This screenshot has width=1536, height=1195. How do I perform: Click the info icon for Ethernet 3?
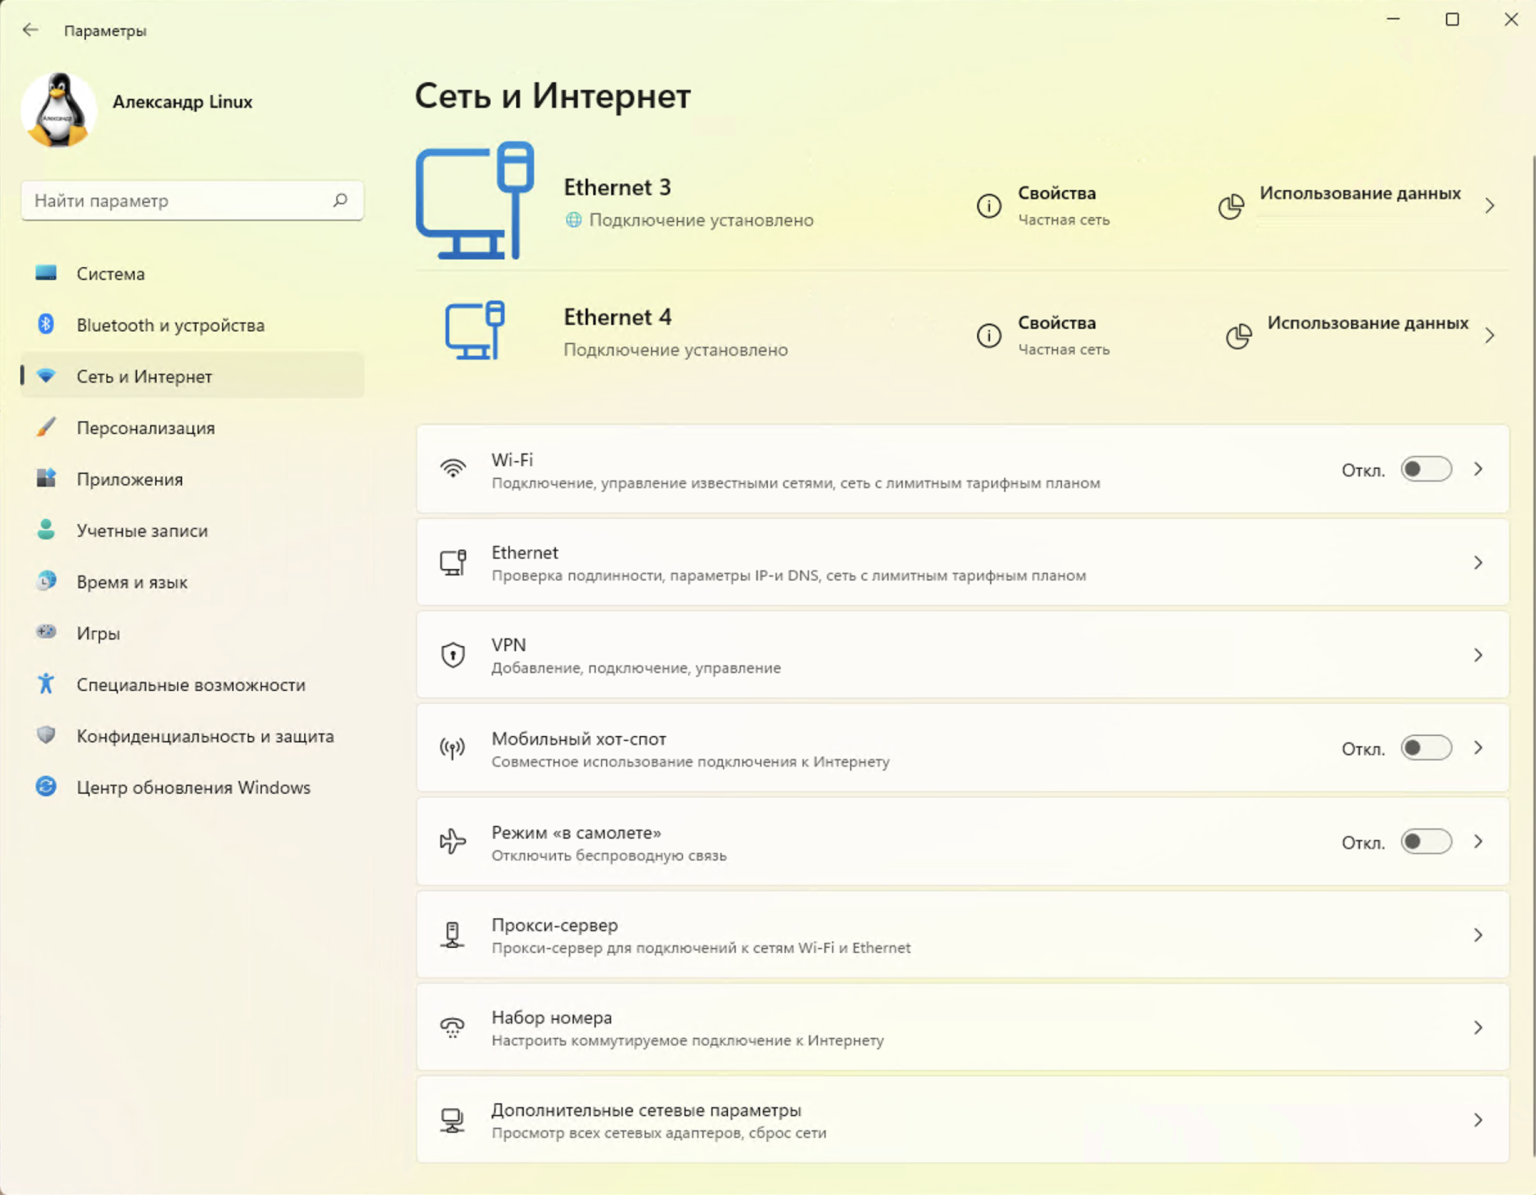[988, 206]
